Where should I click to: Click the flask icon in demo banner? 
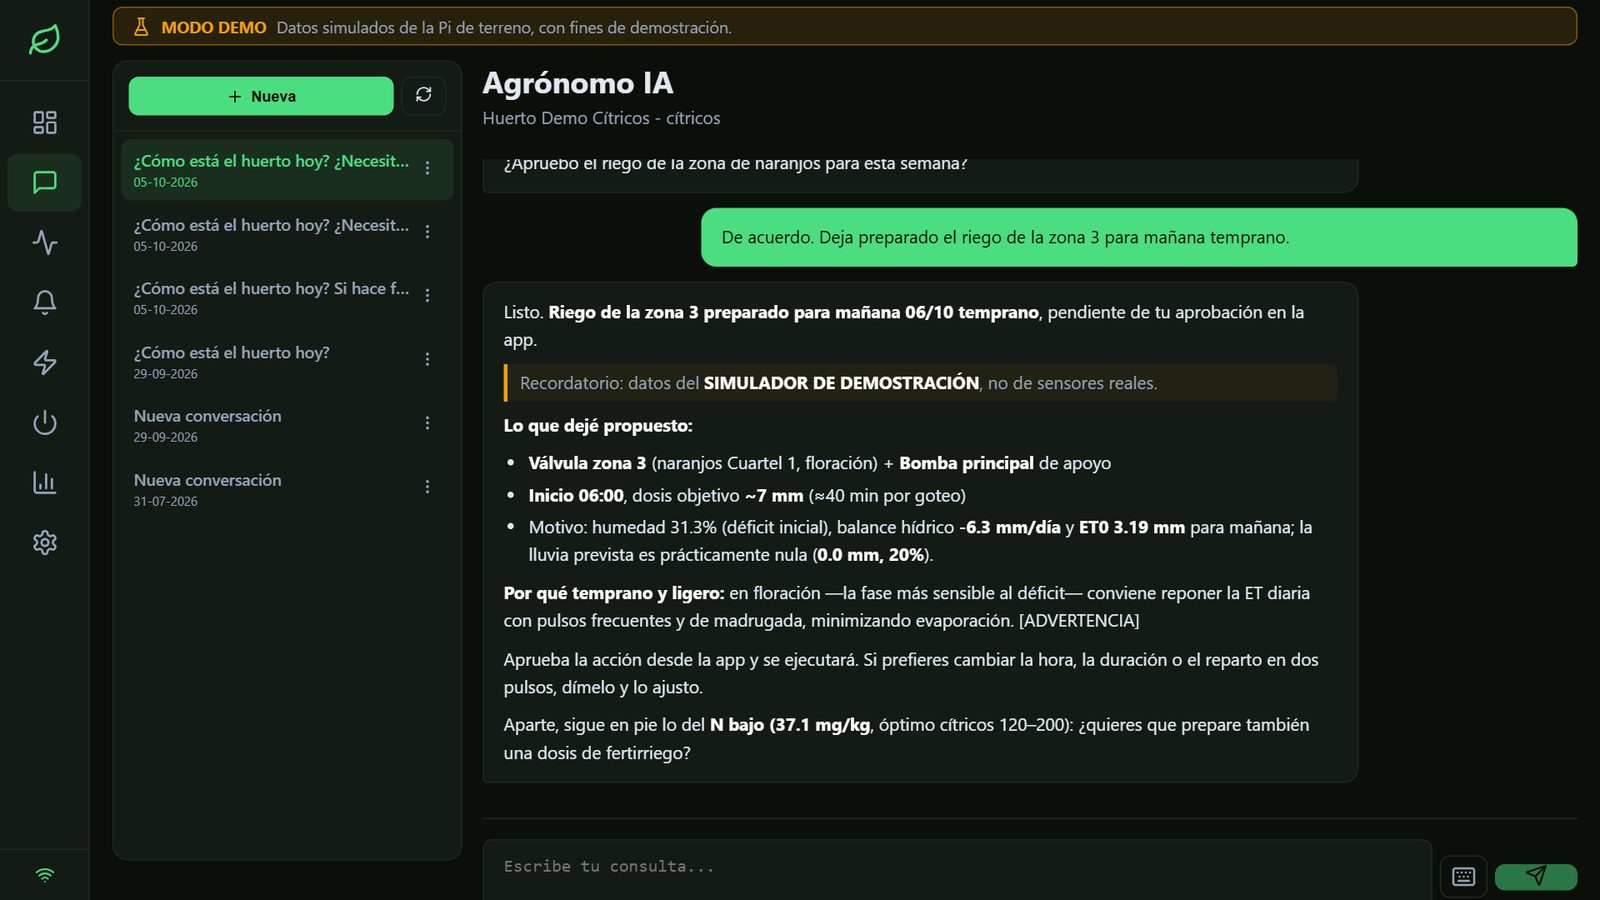coord(141,27)
